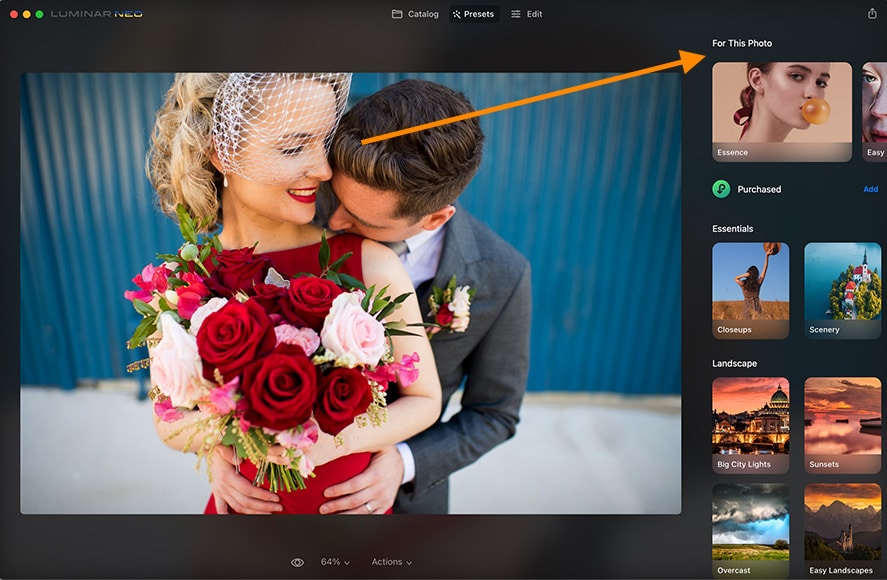Click the Essentials section heading
This screenshot has width=887, height=580.
[x=733, y=229]
